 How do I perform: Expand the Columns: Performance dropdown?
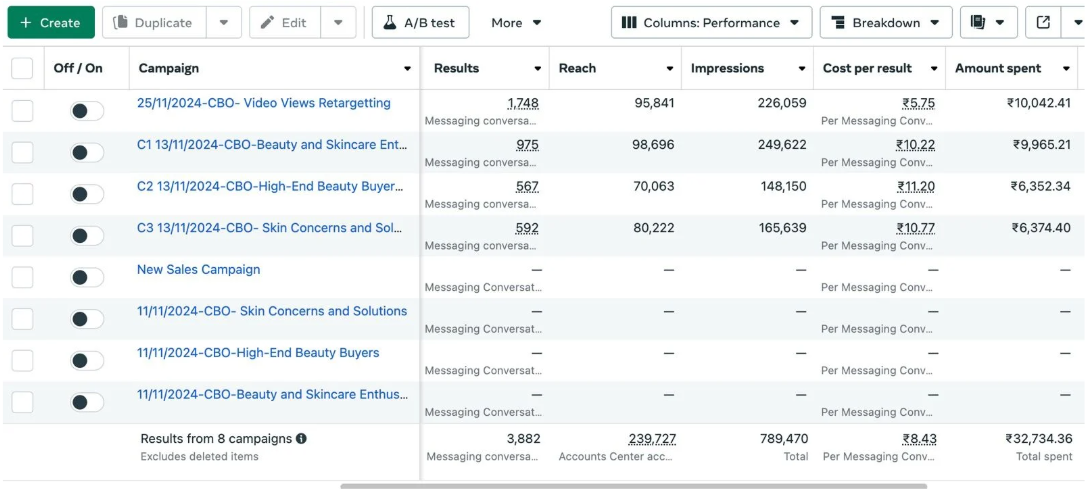point(710,22)
